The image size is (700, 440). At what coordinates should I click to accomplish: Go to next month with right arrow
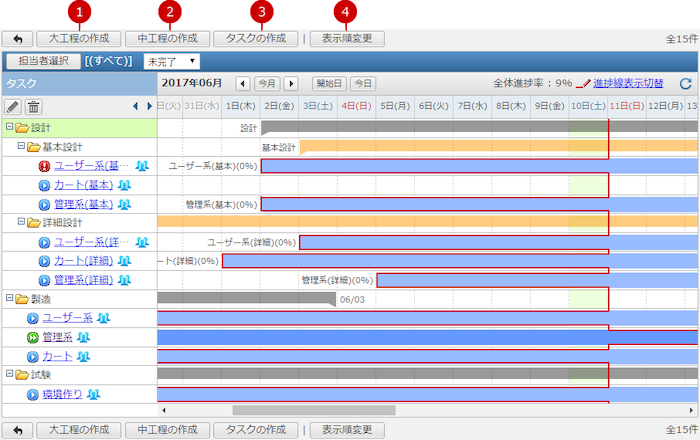pyautogui.click(x=292, y=84)
